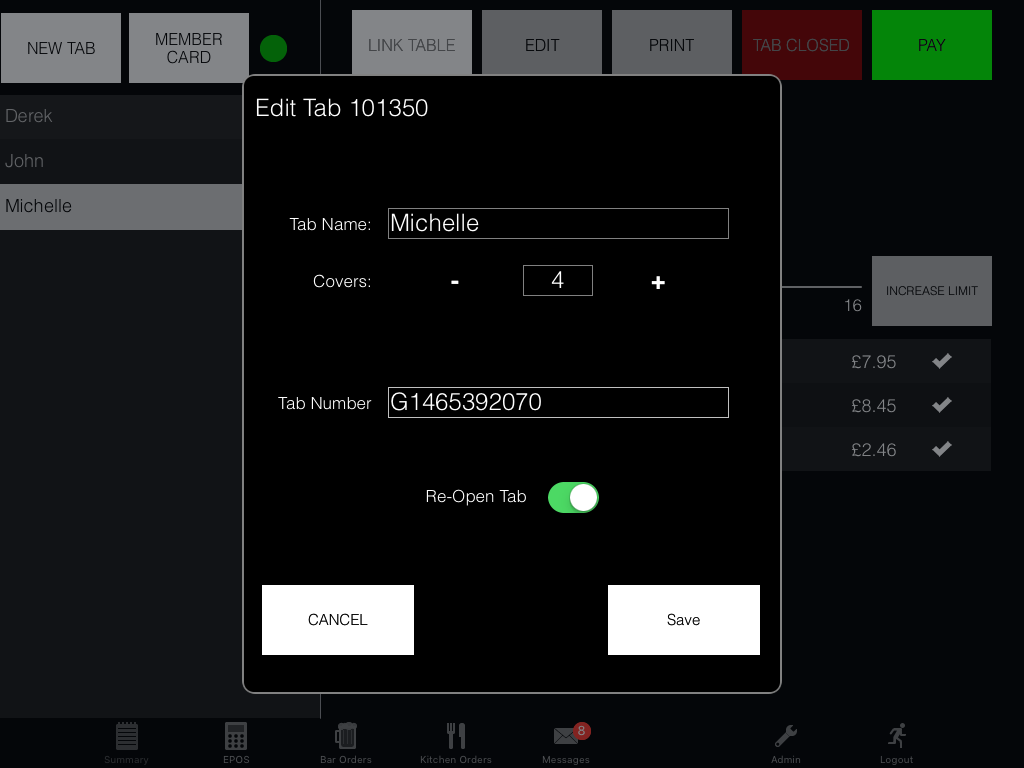Open the EPOS calculator icon
1024x768 pixels.
point(236,737)
